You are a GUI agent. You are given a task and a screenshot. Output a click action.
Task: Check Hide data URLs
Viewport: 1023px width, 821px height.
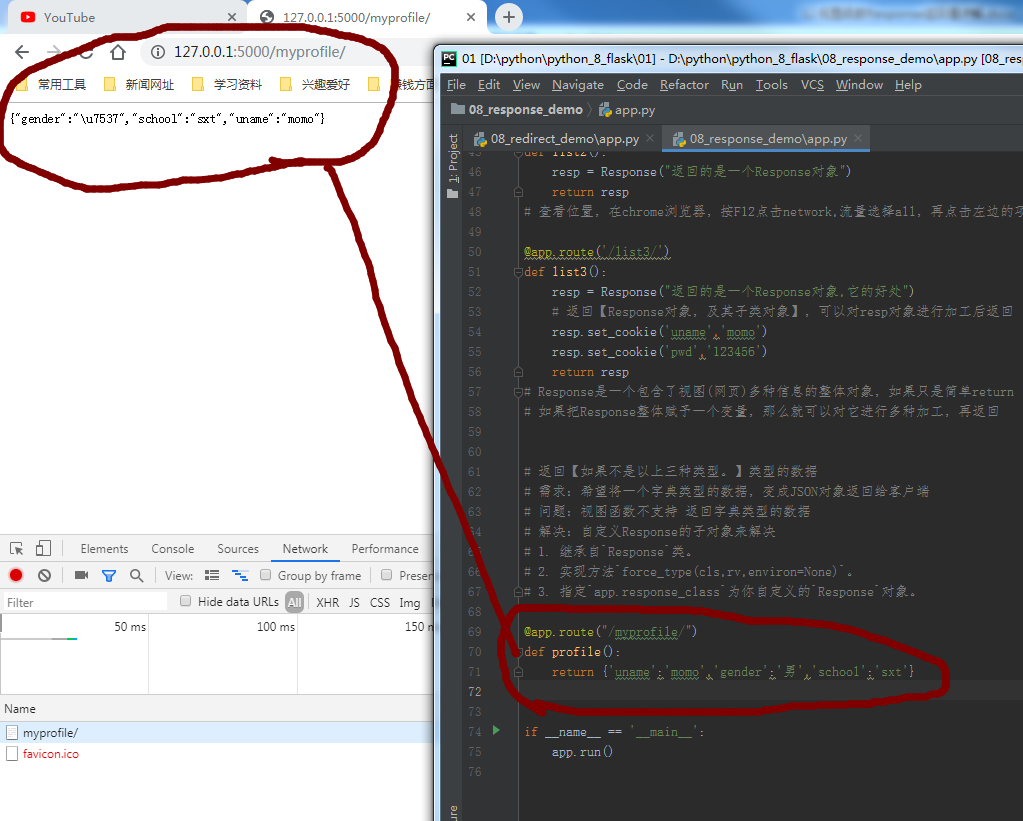tap(185, 601)
